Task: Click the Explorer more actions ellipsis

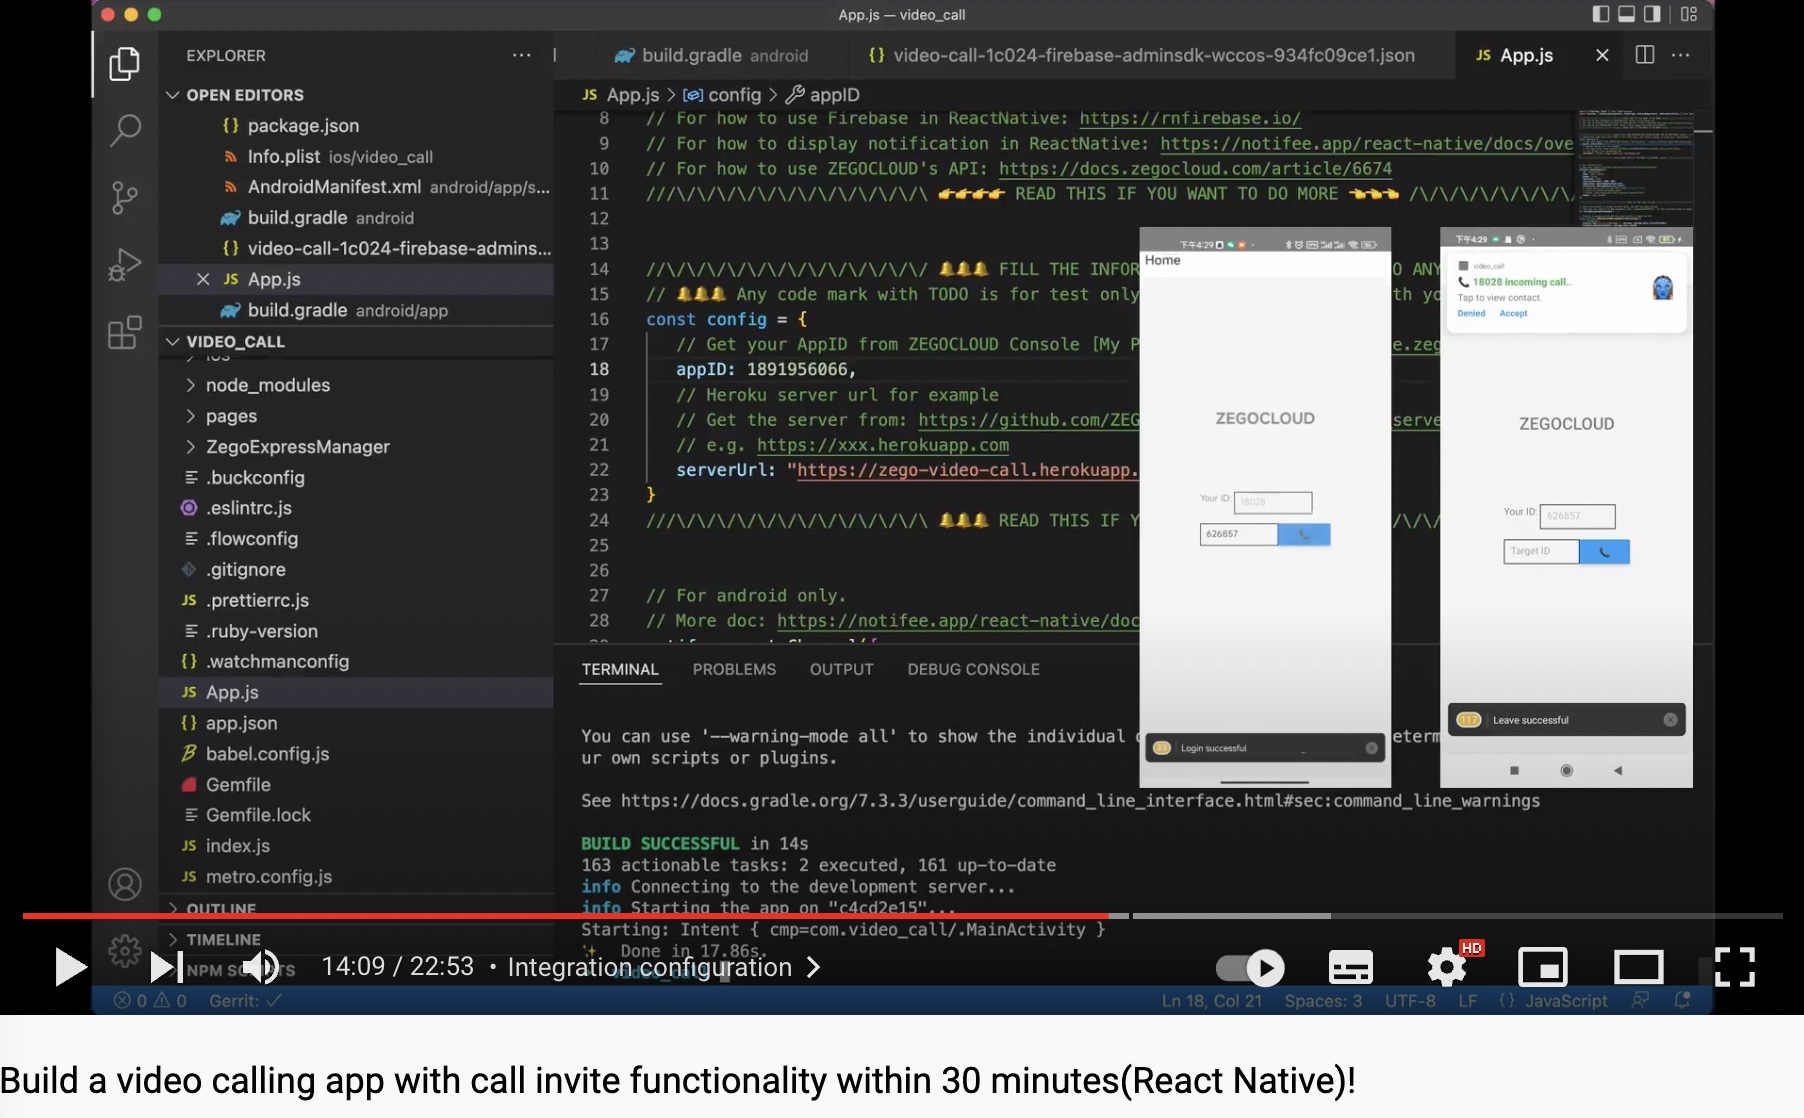Action: pyautogui.click(x=521, y=56)
